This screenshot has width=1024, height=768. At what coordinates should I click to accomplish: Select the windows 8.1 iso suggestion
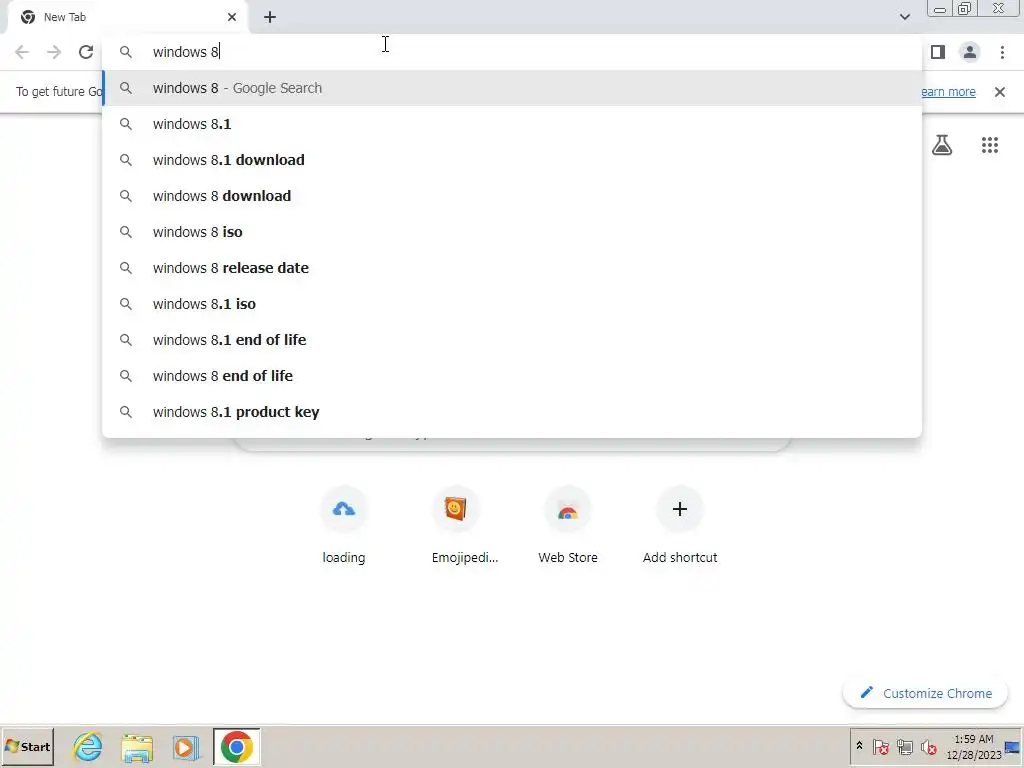pyautogui.click(x=512, y=304)
